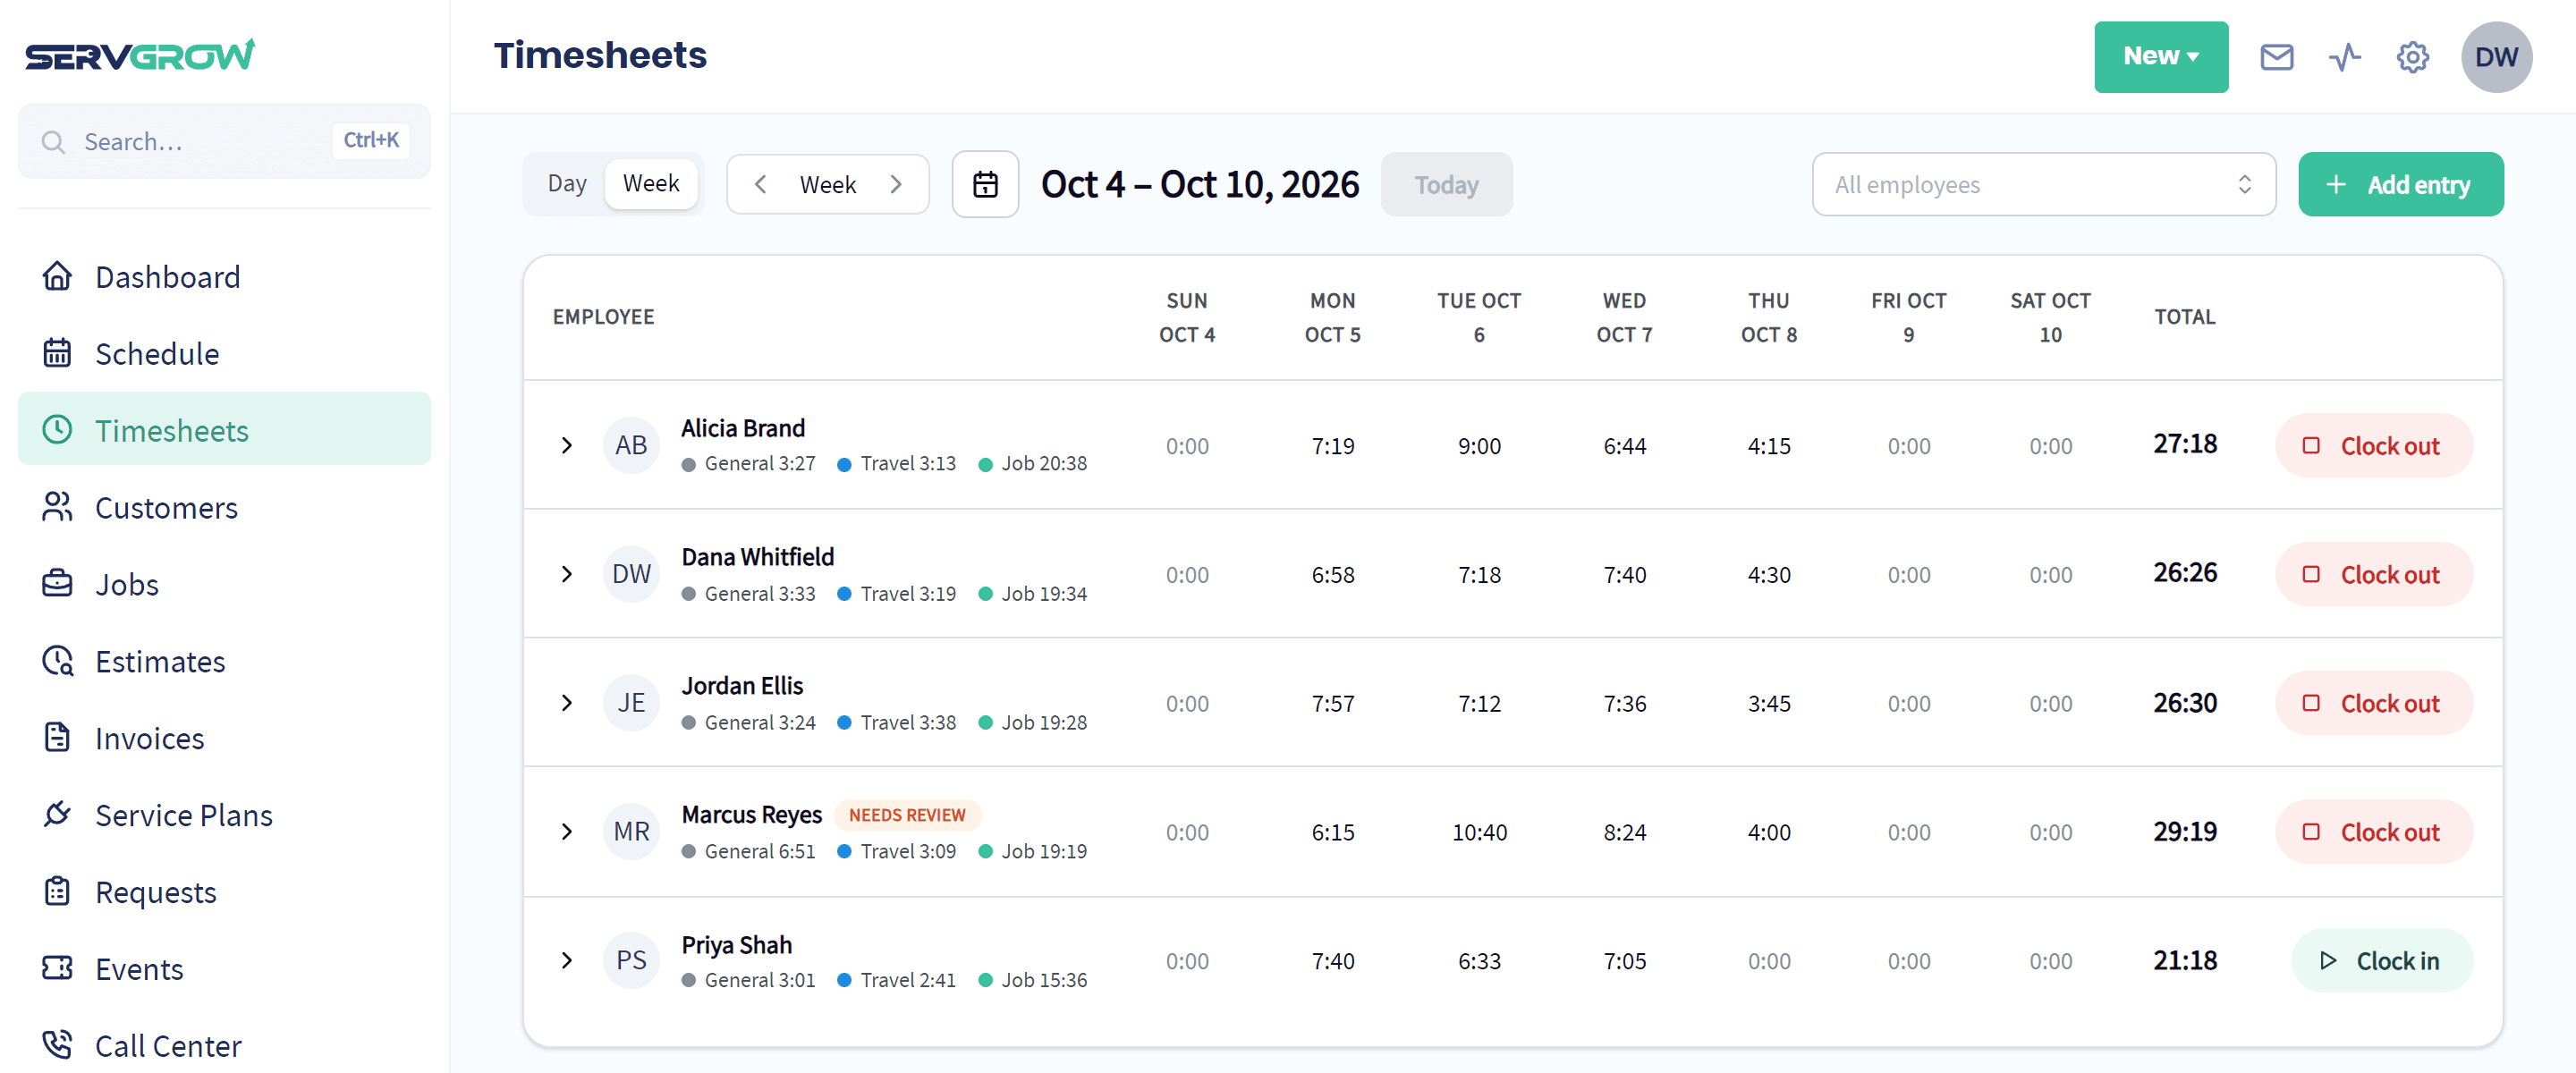Click the Needs Review badge on Marcus Reyes
The height and width of the screenshot is (1073, 2576).
click(907, 815)
